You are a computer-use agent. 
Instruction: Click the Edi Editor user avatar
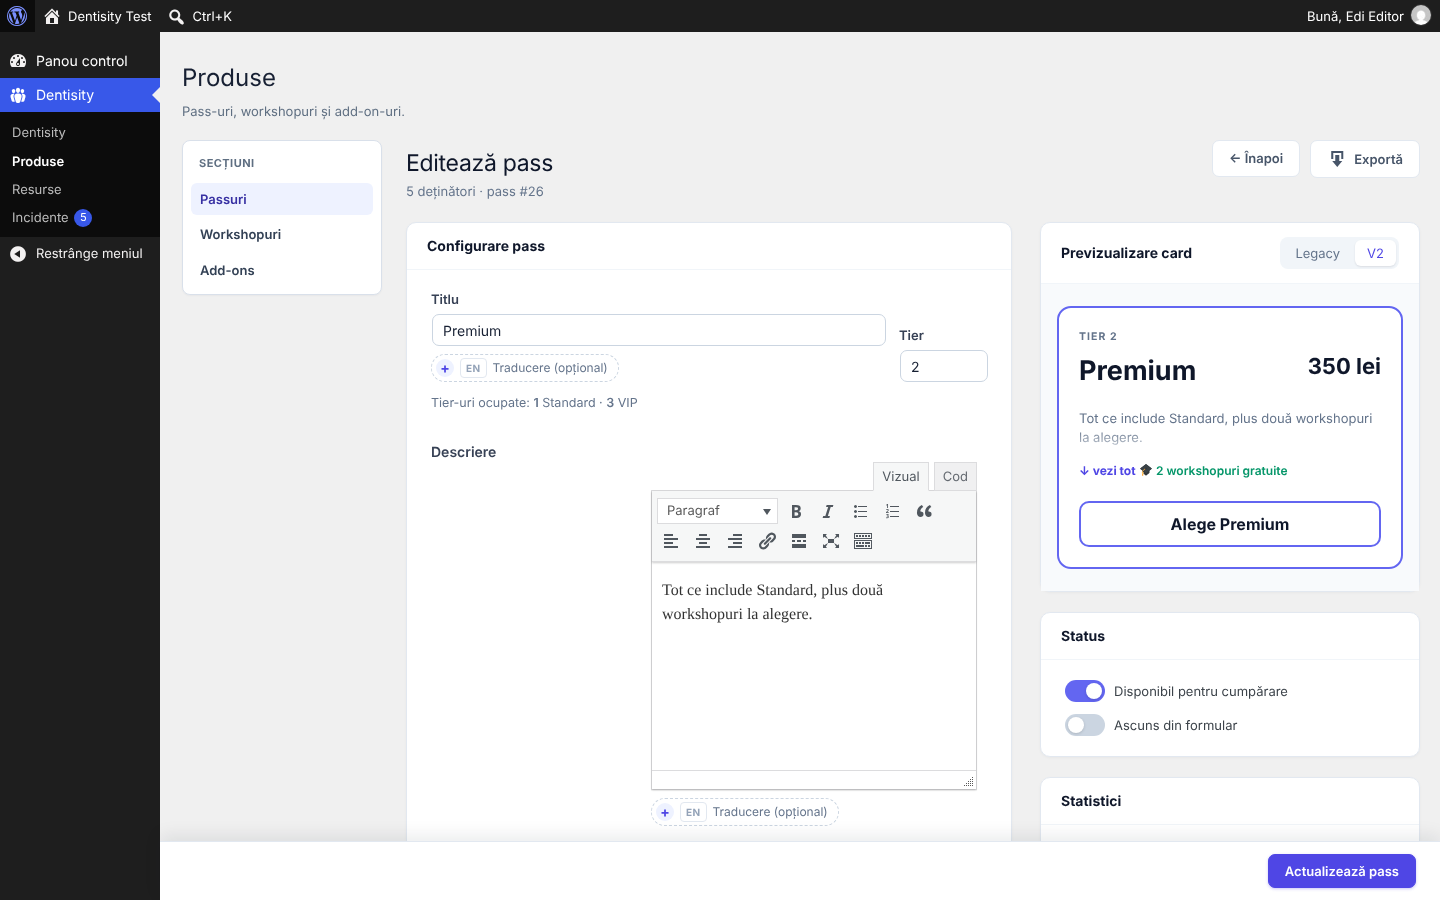click(1421, 16)
